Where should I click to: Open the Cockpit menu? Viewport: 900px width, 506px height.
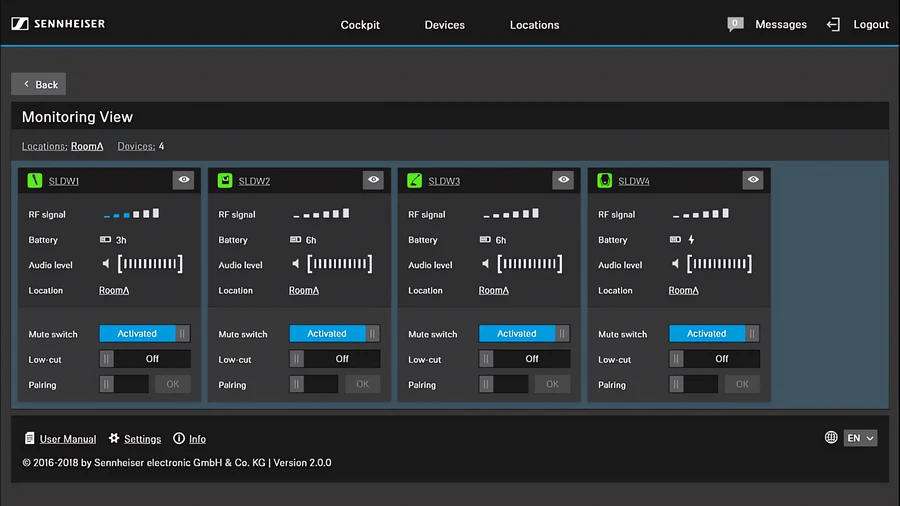tap(360, 25)
